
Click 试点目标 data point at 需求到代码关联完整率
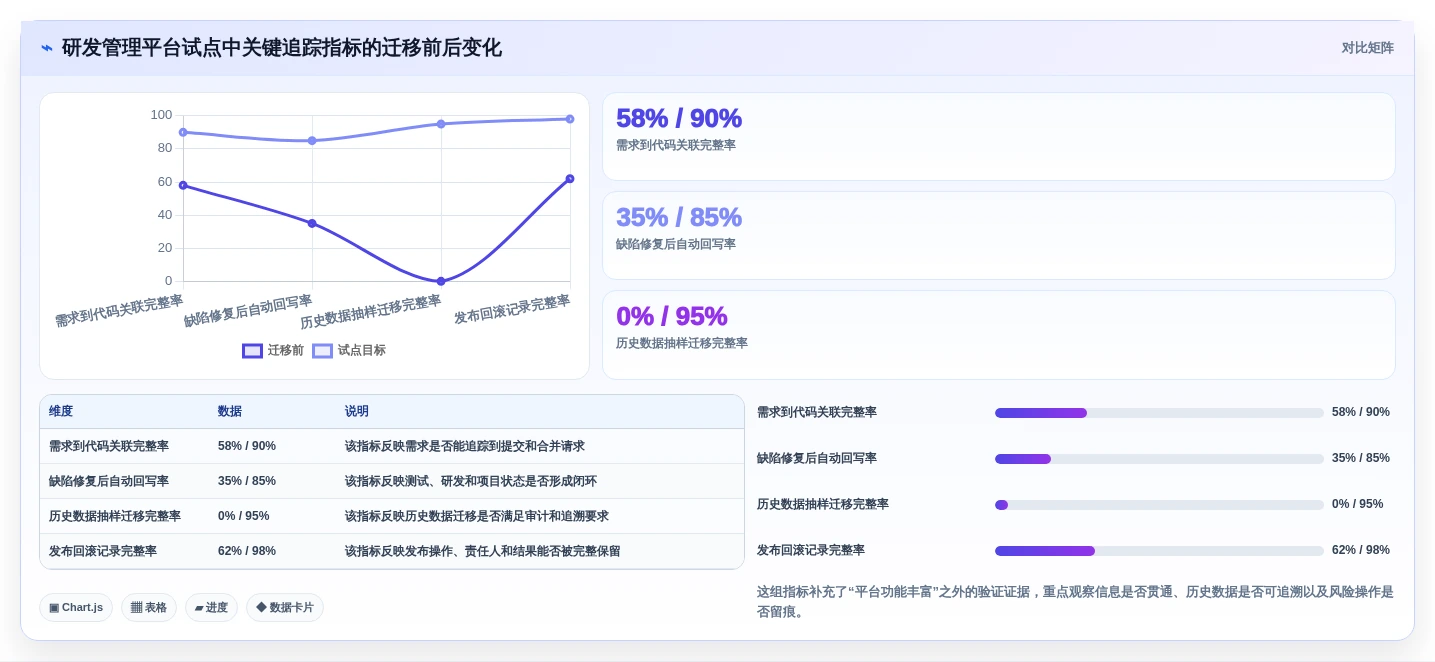[183, 132]
